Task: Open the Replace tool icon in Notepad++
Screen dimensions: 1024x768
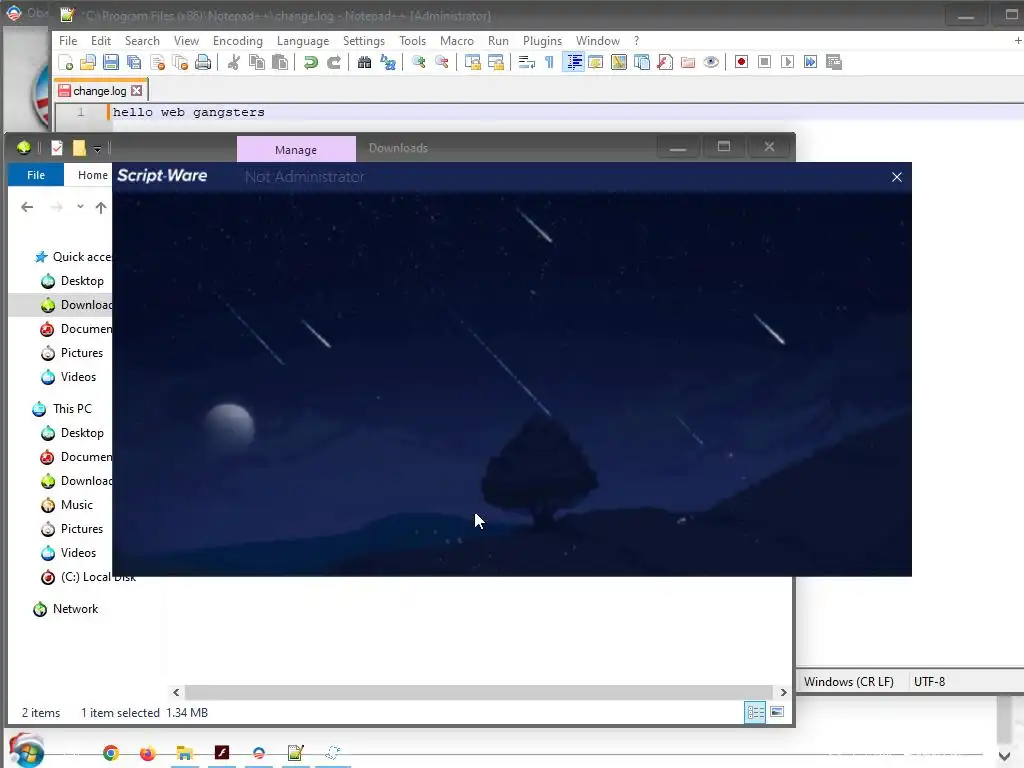Action: pos(388,62)
